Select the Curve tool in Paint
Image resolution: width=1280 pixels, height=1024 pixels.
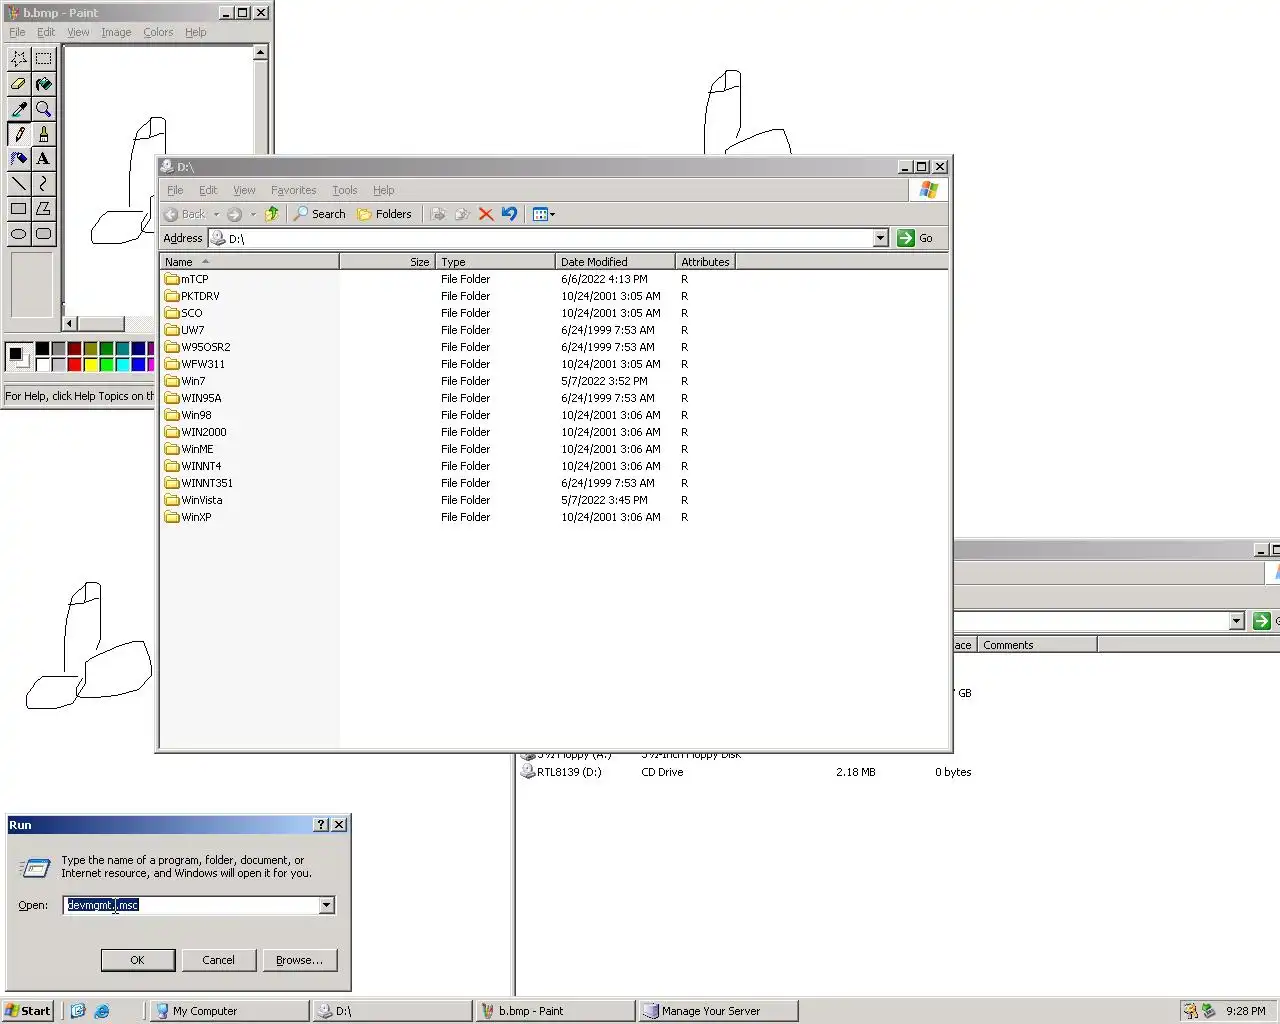tap(44, 184)
